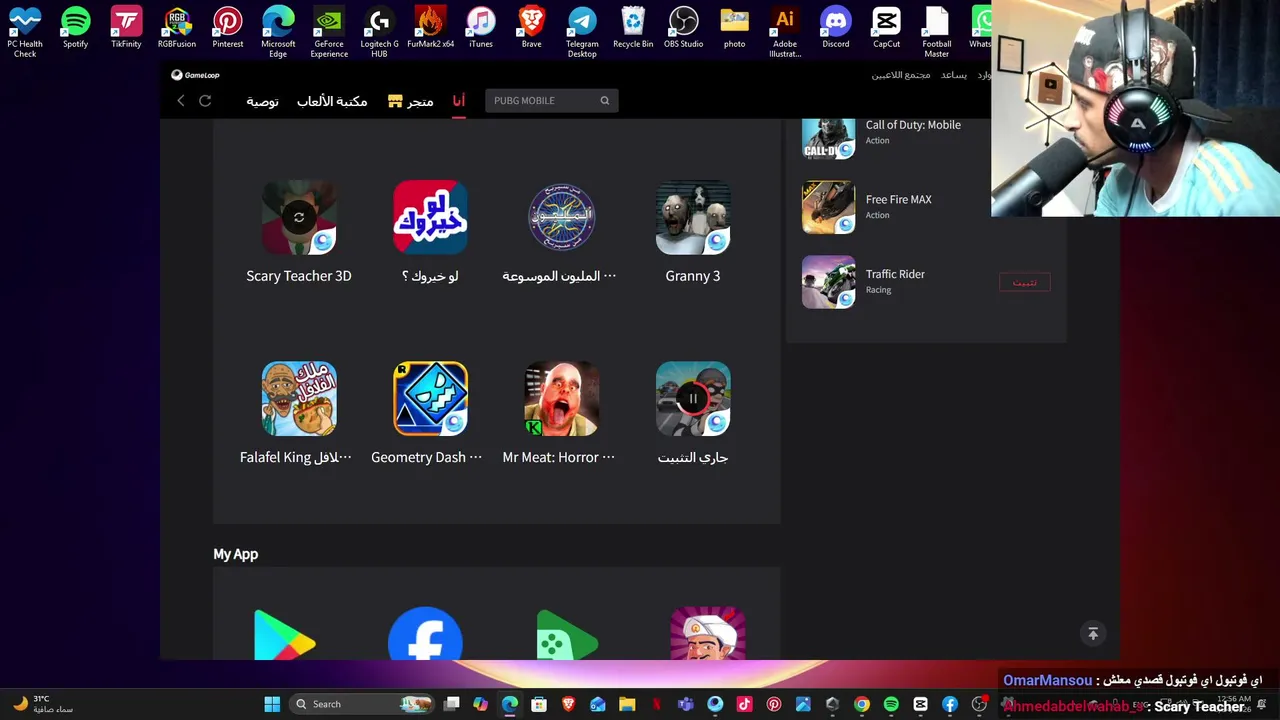
Task: Launch Granny 3
Action: click(693, 217)
